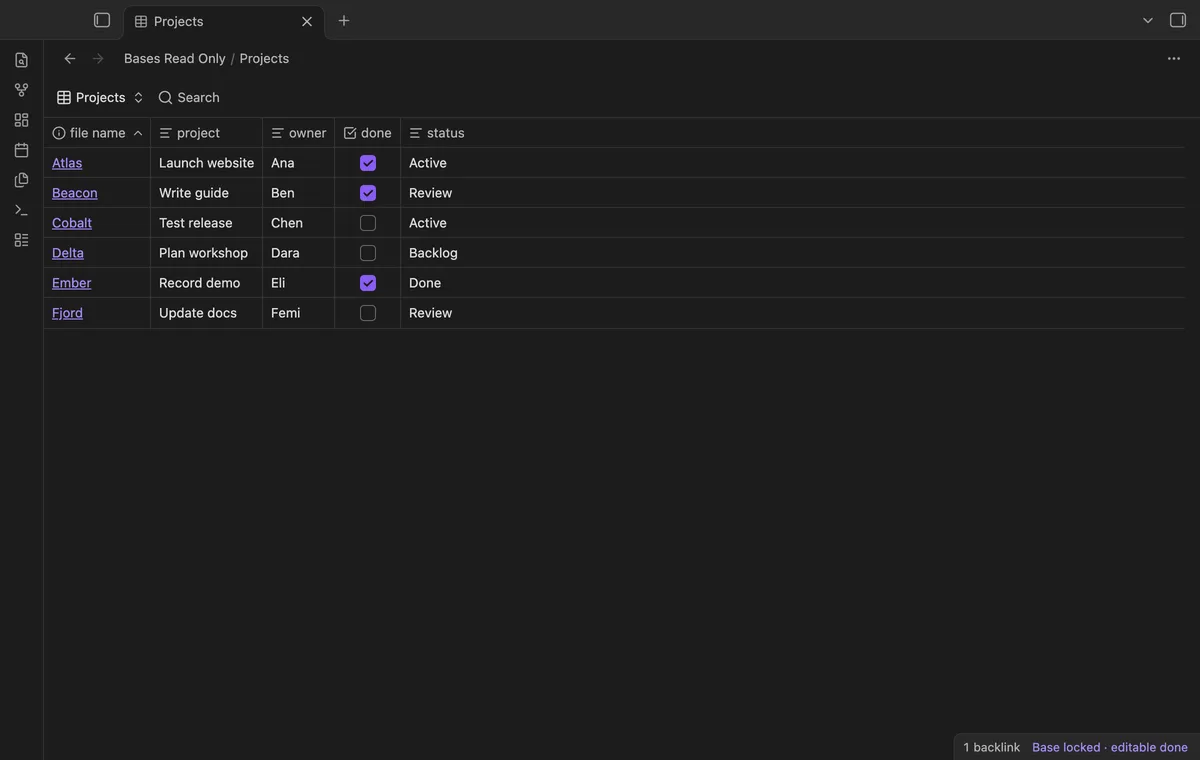
Task: Open command palette terminal icon
Action: tap(21, 210)
